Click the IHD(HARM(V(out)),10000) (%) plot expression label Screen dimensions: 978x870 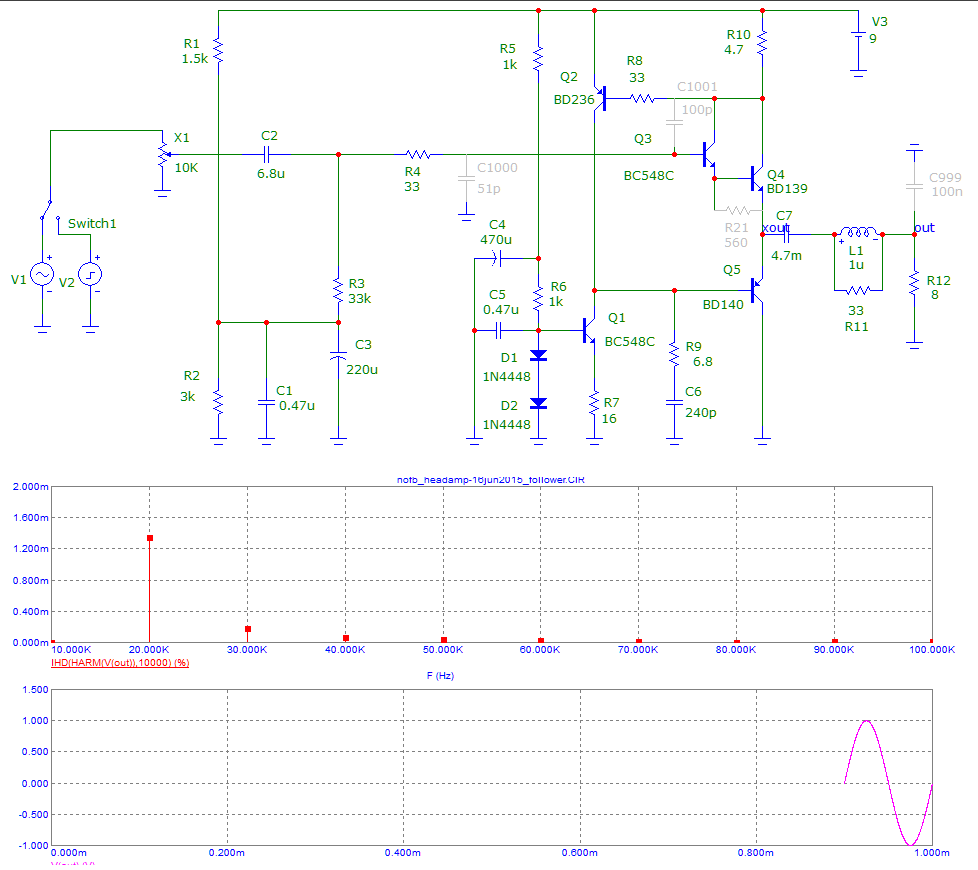click(x=120, y=662)
